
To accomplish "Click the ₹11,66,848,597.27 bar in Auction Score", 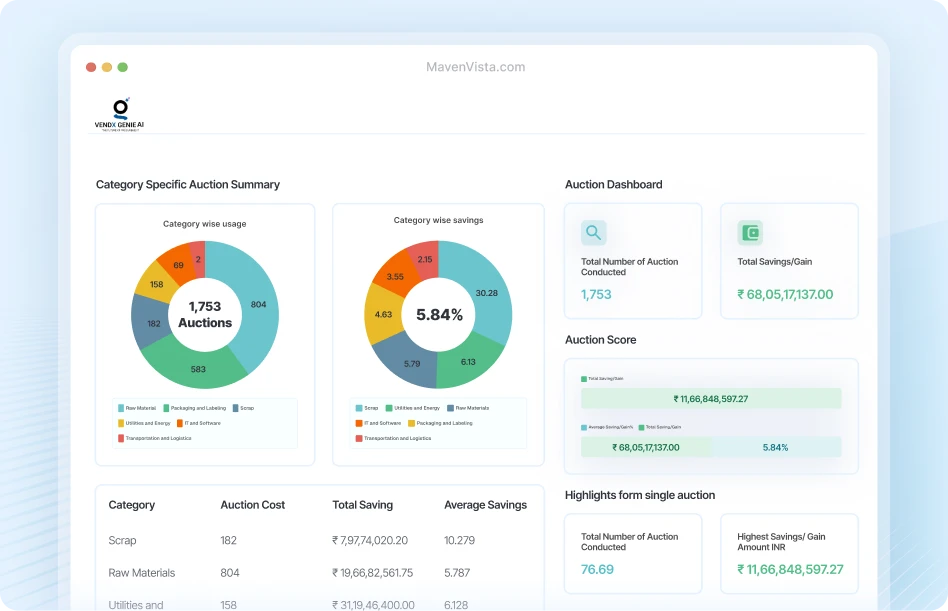I will click(x=711, y=399).
